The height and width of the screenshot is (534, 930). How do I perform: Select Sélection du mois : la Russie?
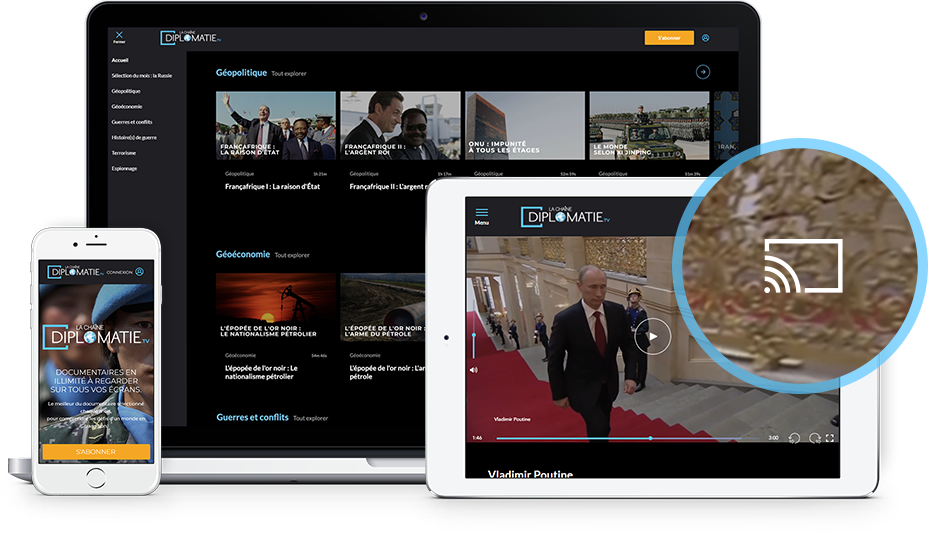(x=142, y=76)
